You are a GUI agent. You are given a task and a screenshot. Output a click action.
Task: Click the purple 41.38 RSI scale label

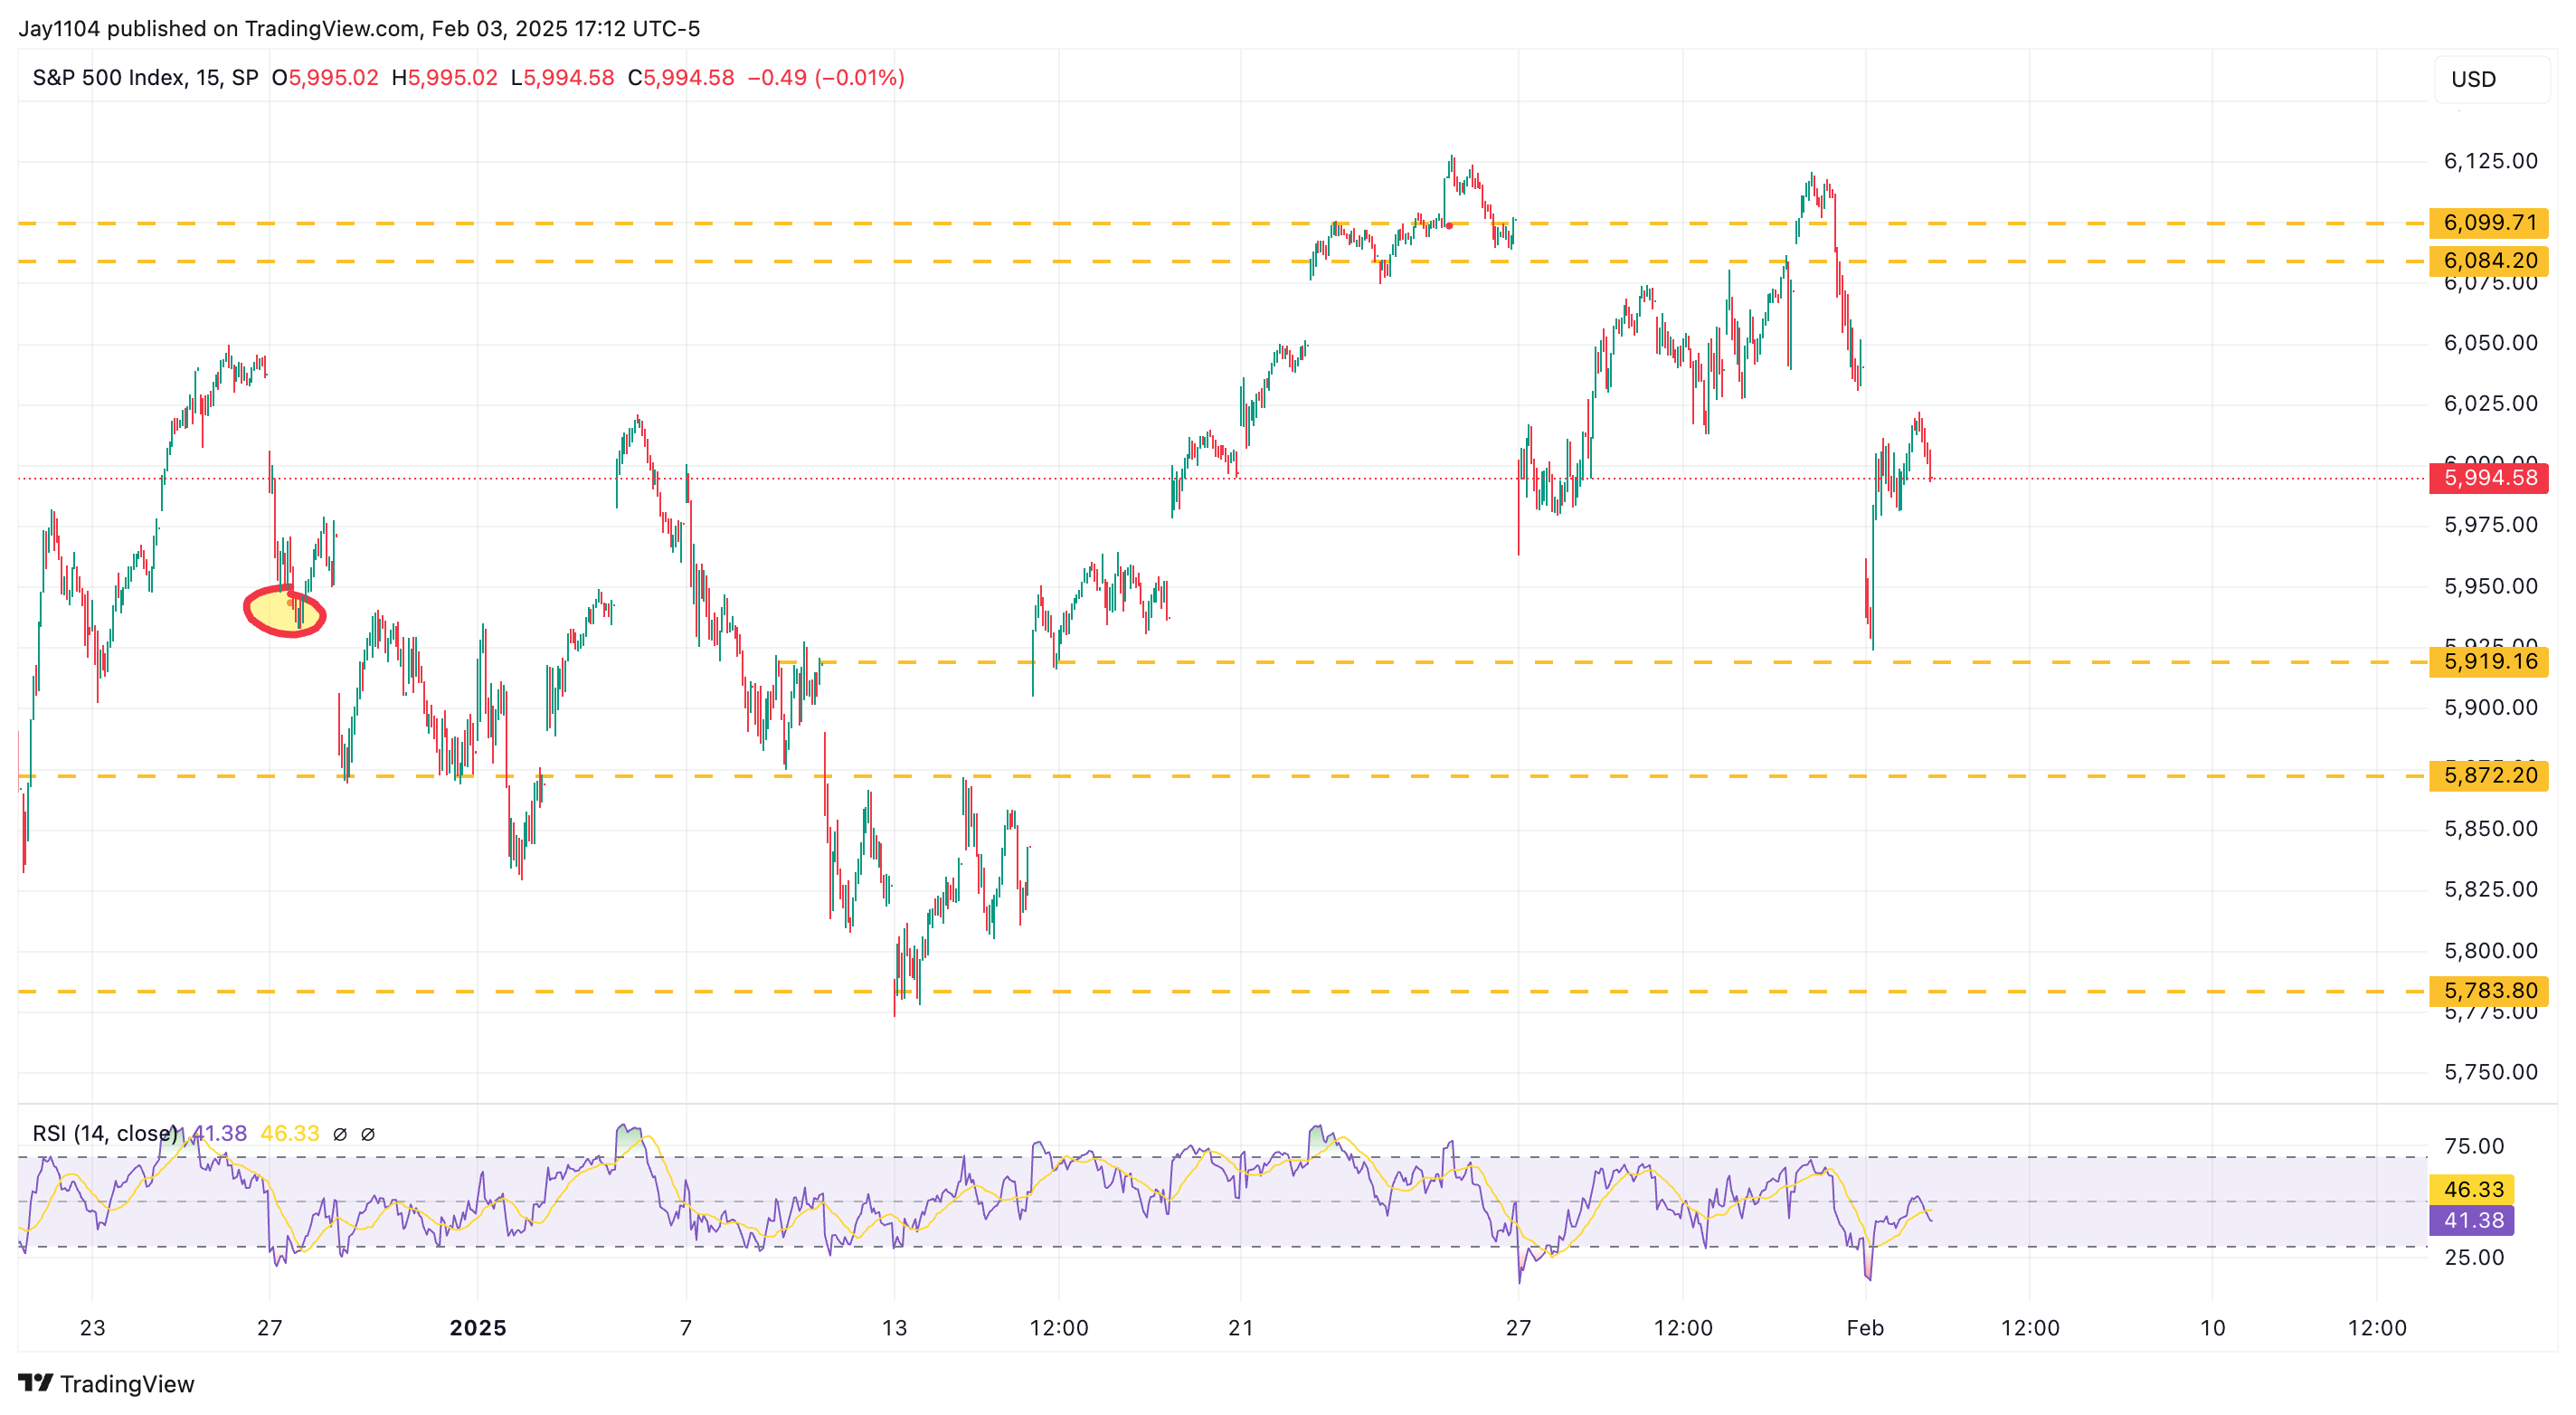point(2473,1220)
